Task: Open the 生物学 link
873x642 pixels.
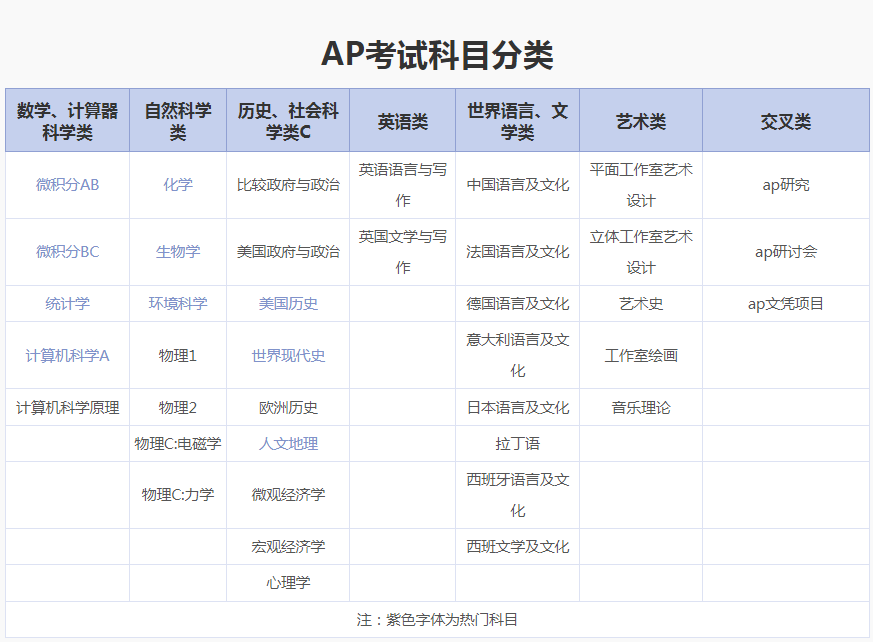Action: (x=178, y=252)
